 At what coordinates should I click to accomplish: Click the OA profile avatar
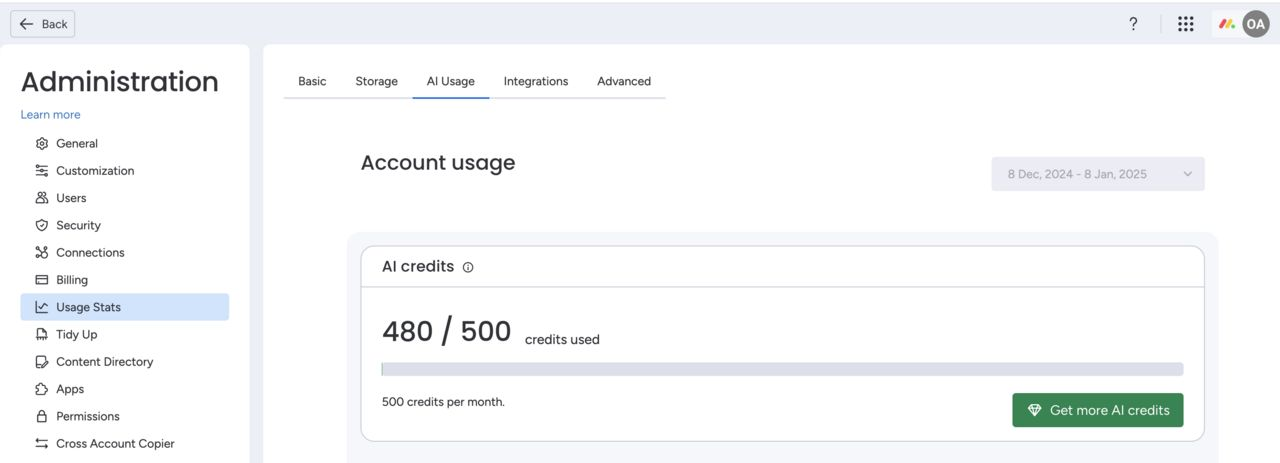[1256, 24]
